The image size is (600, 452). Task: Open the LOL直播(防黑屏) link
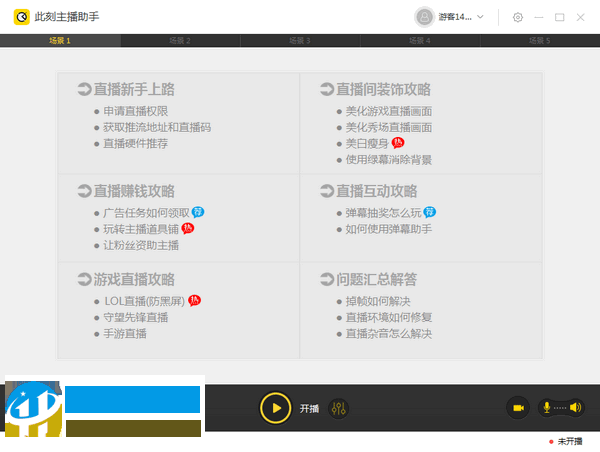(145, 301)
